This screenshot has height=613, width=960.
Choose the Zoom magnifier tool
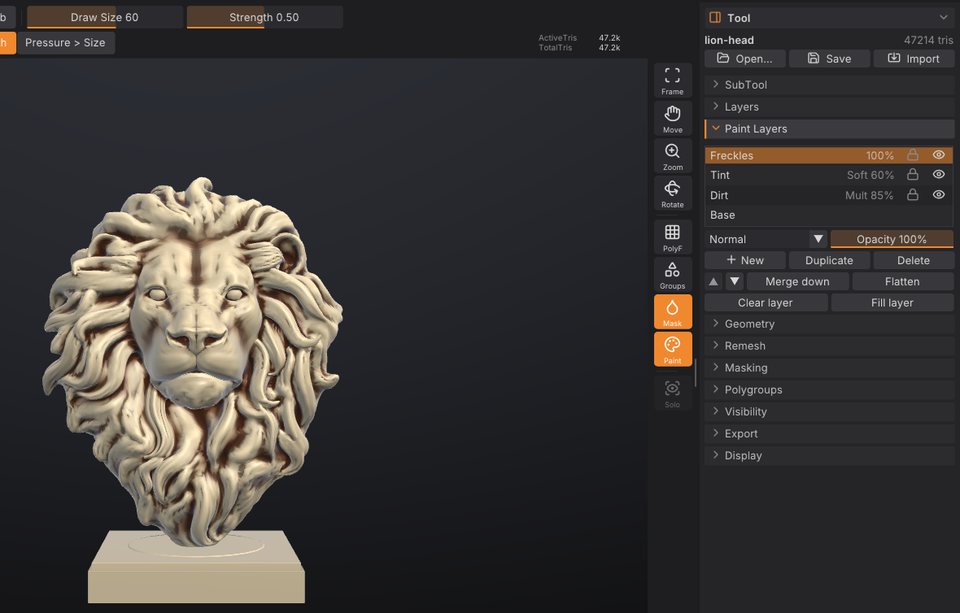(672, 156)
